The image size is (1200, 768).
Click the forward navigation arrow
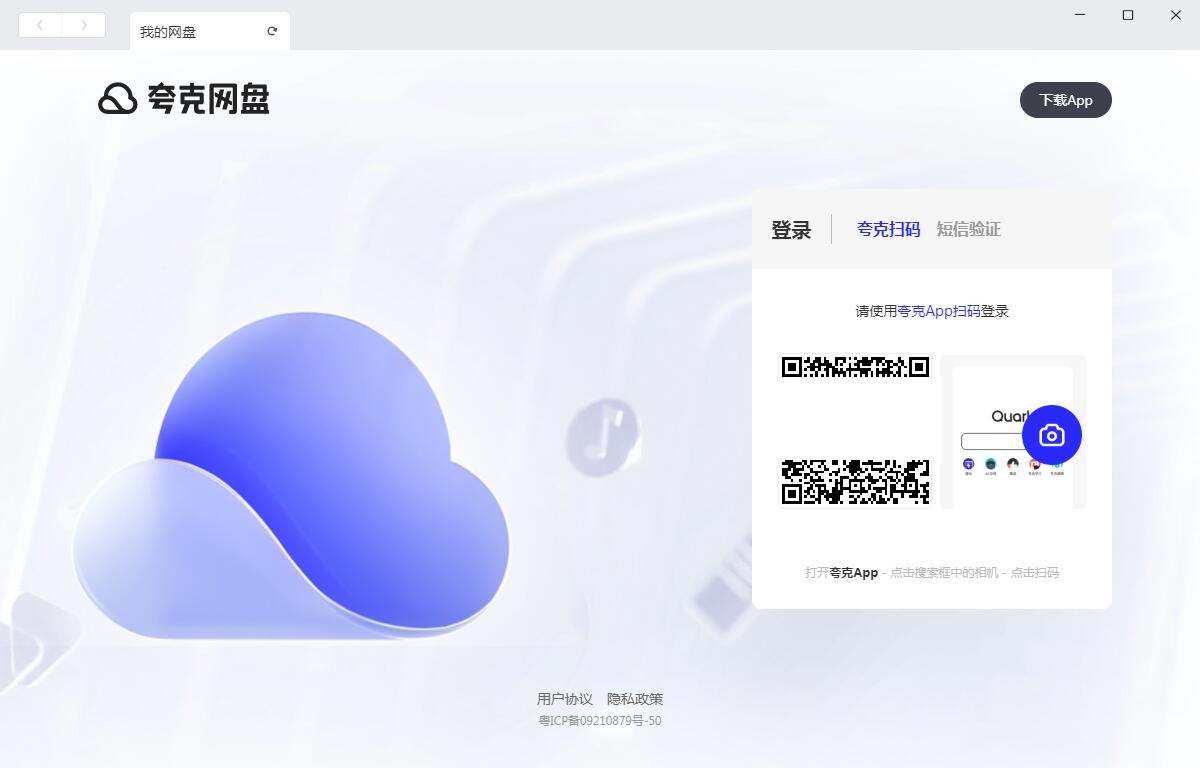[x=84, y=24]
